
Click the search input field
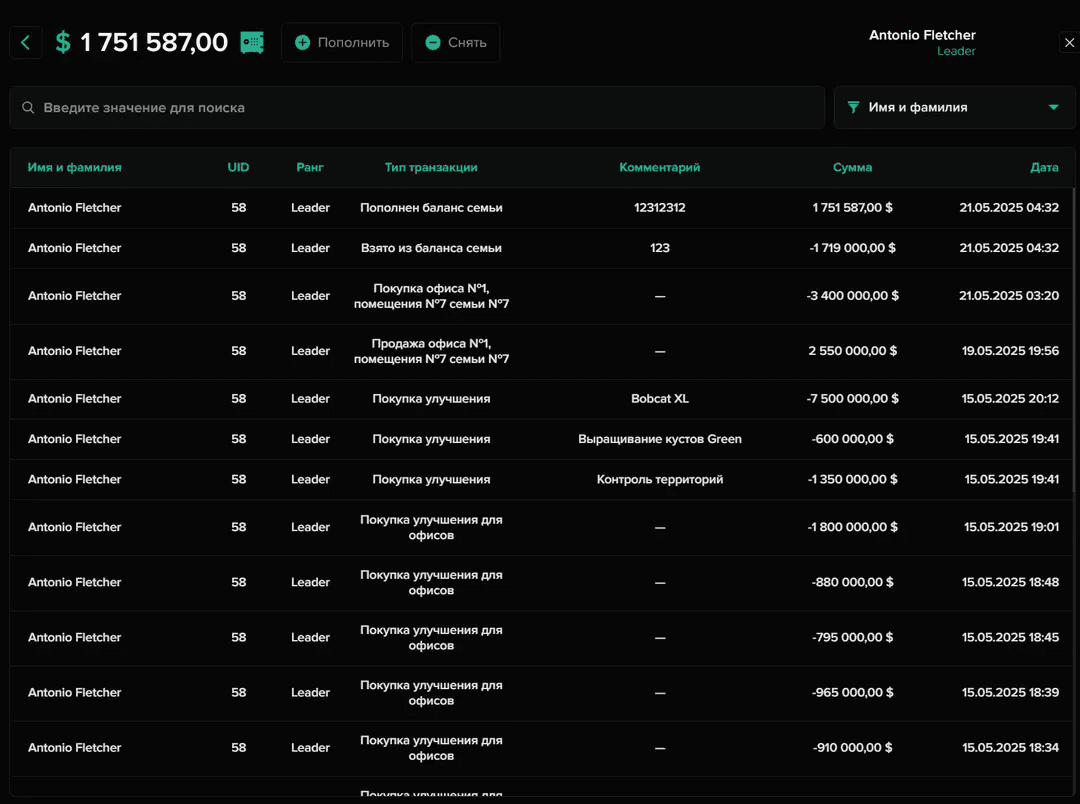420,108
